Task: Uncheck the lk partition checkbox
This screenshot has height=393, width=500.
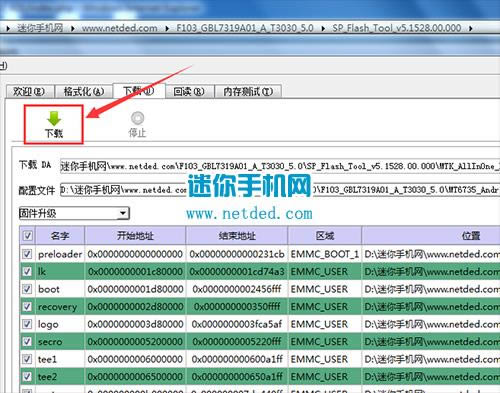Action: (x=27, y=272)
